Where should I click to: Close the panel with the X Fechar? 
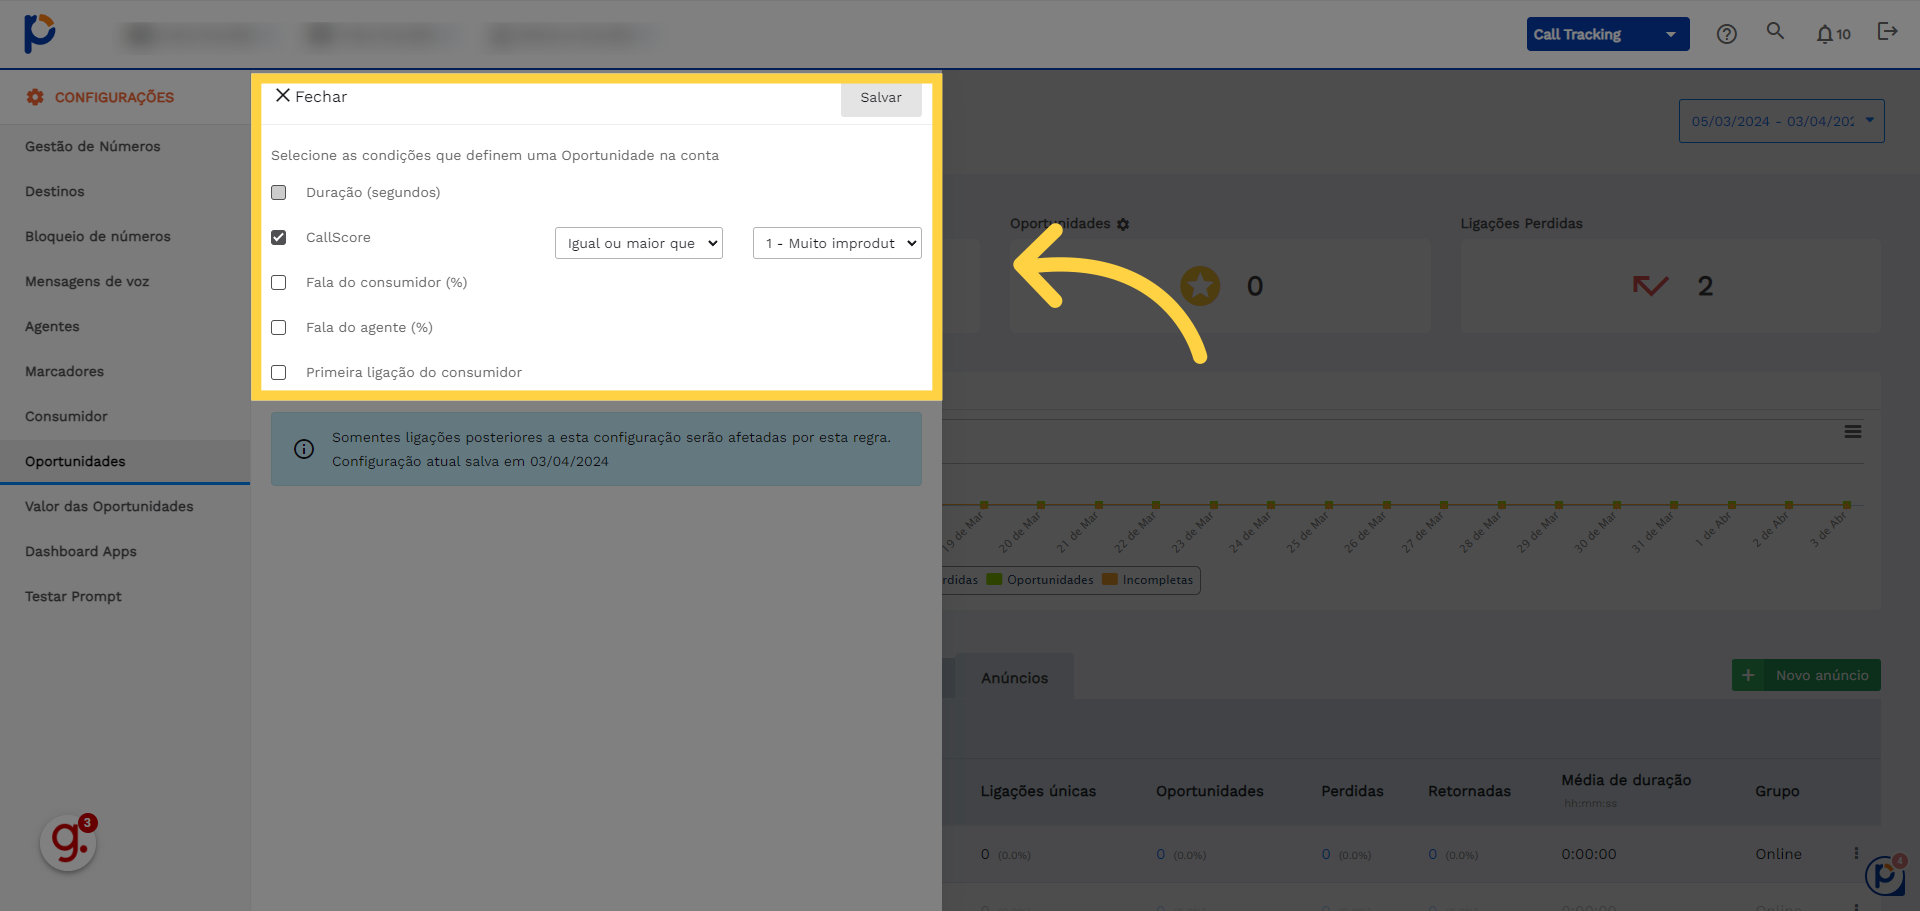pyautogui.click(x=311, y=96)
